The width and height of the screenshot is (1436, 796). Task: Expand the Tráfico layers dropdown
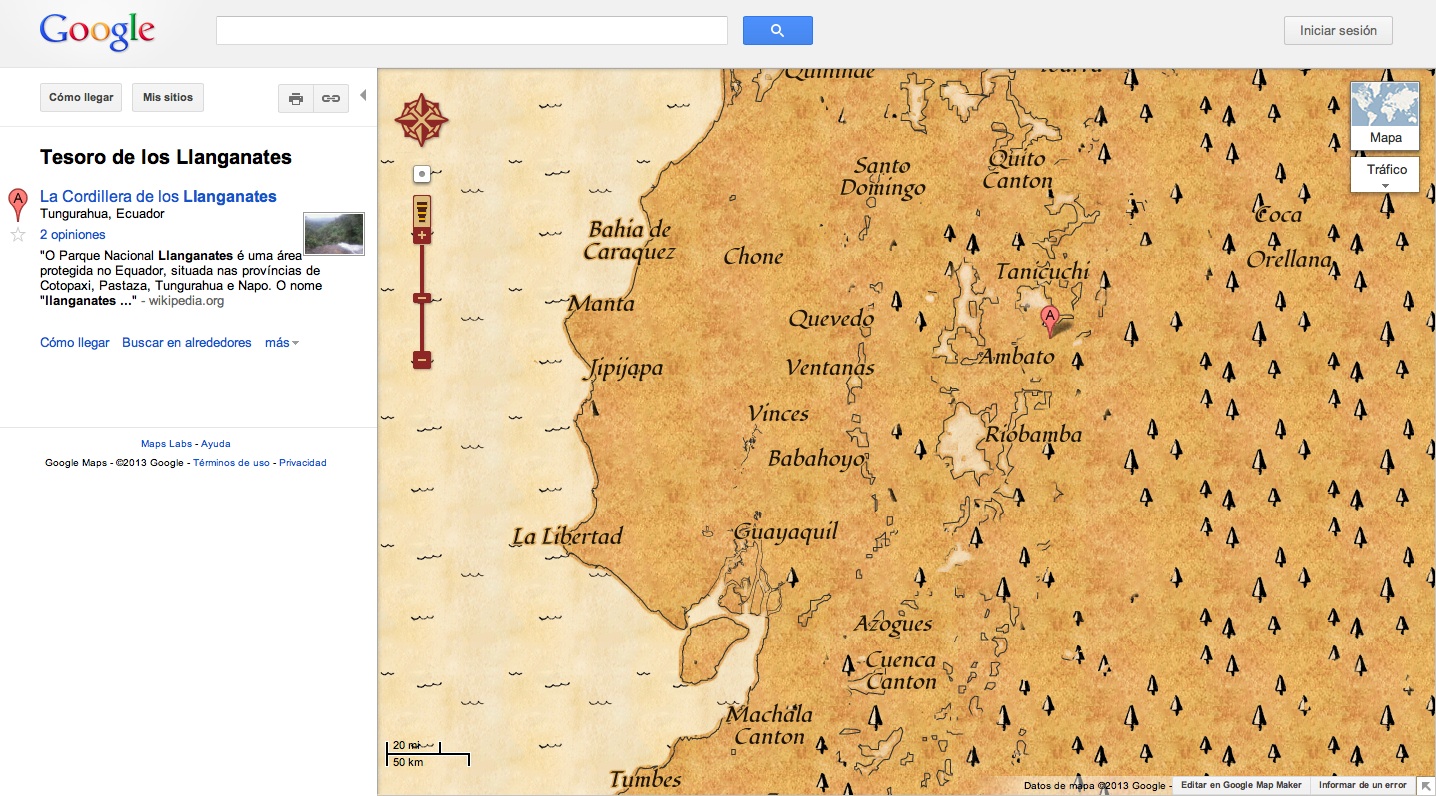pos(1385,175)
